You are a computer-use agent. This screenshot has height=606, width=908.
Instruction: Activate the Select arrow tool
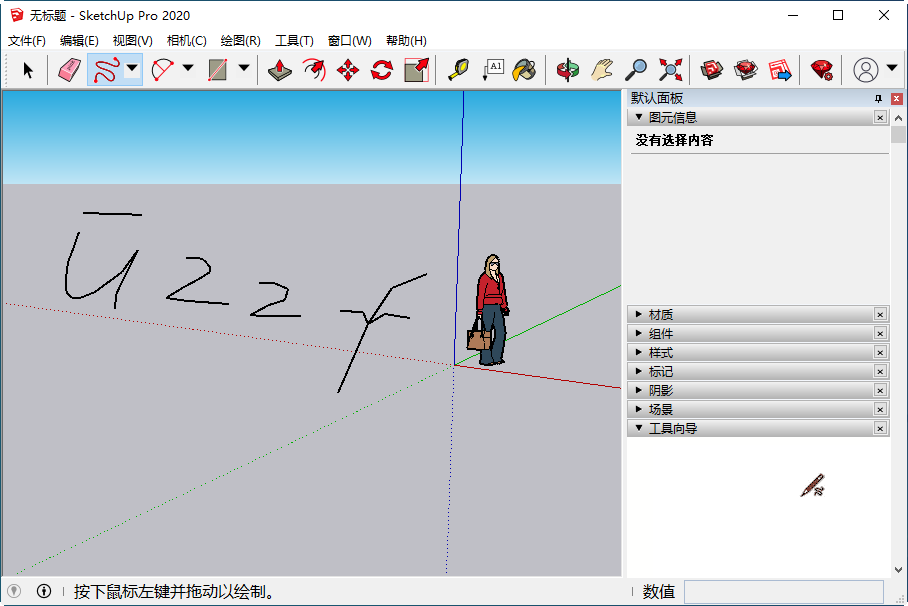click(28, 70)
